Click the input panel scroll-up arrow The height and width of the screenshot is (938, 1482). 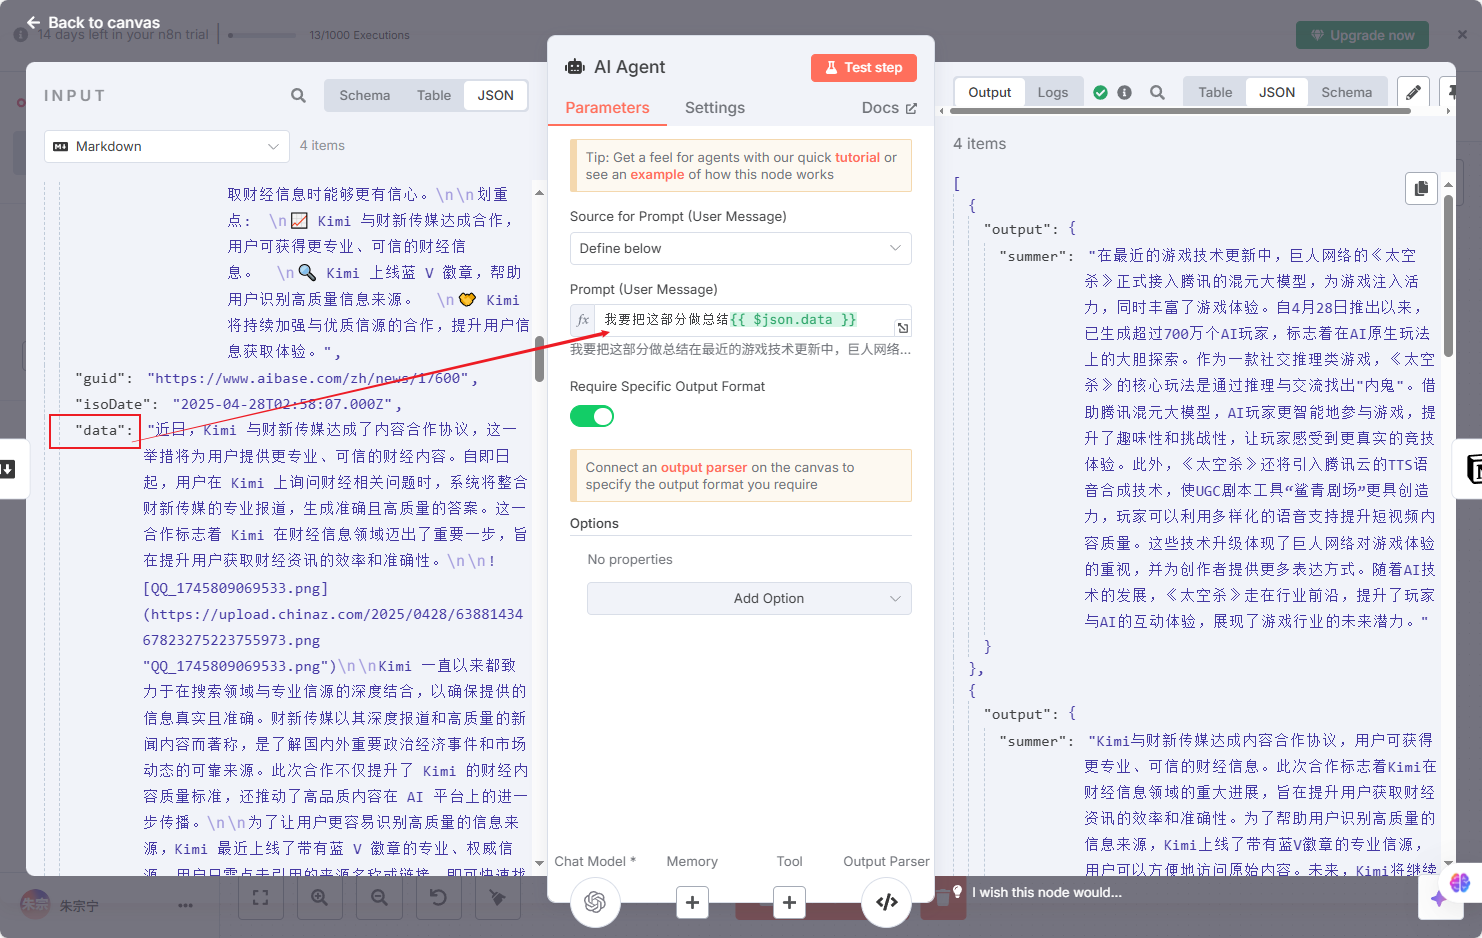(539, 192)
